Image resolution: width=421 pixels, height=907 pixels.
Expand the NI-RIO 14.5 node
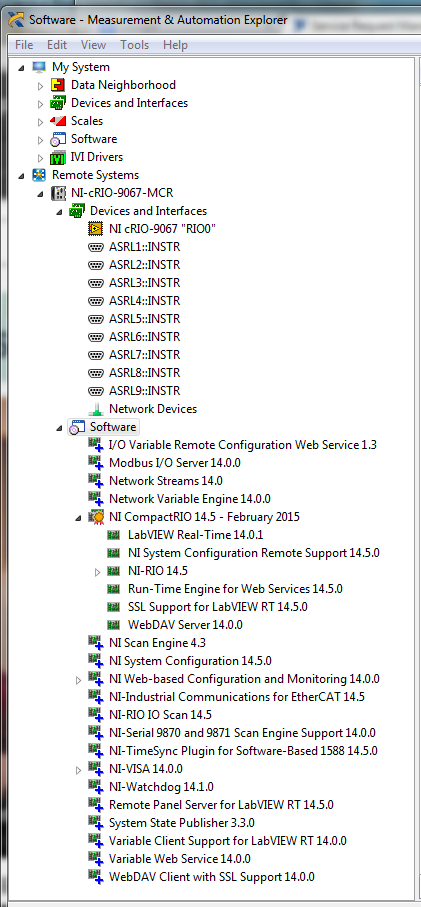point(98,572)
